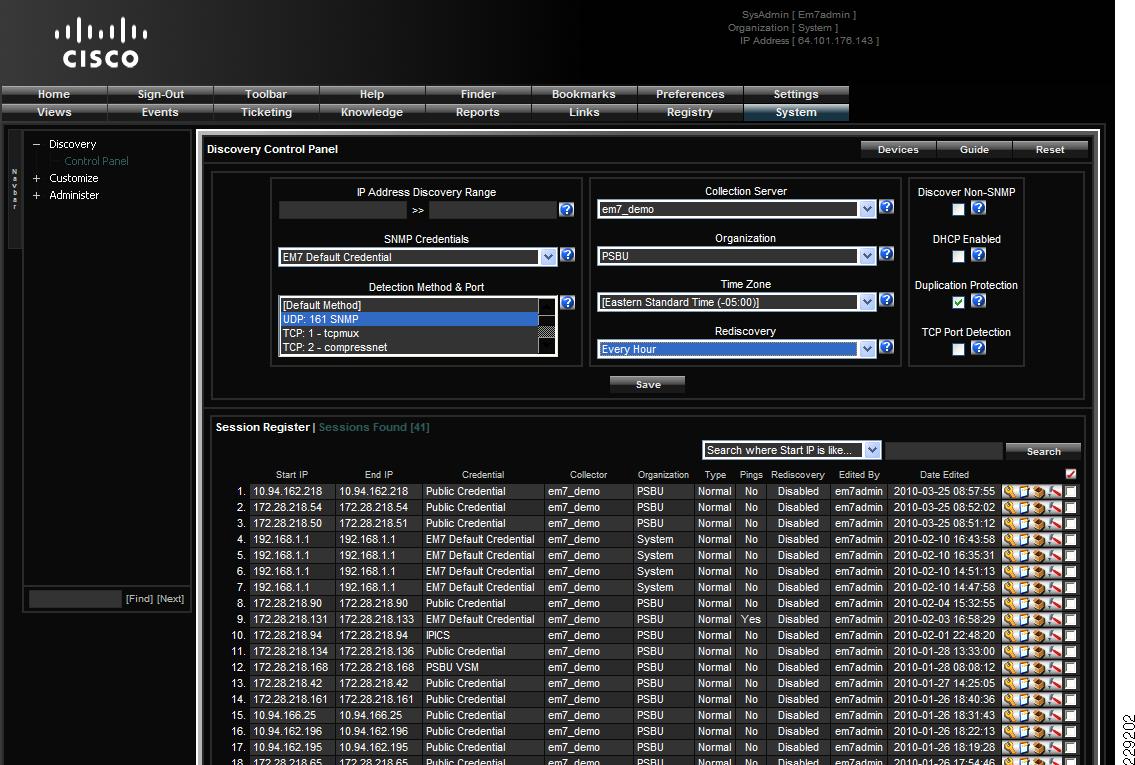This screenshot has height=765, width=1135.
Task: Open help icon for Discover Non-SNMP
Action: click(978, 208)
